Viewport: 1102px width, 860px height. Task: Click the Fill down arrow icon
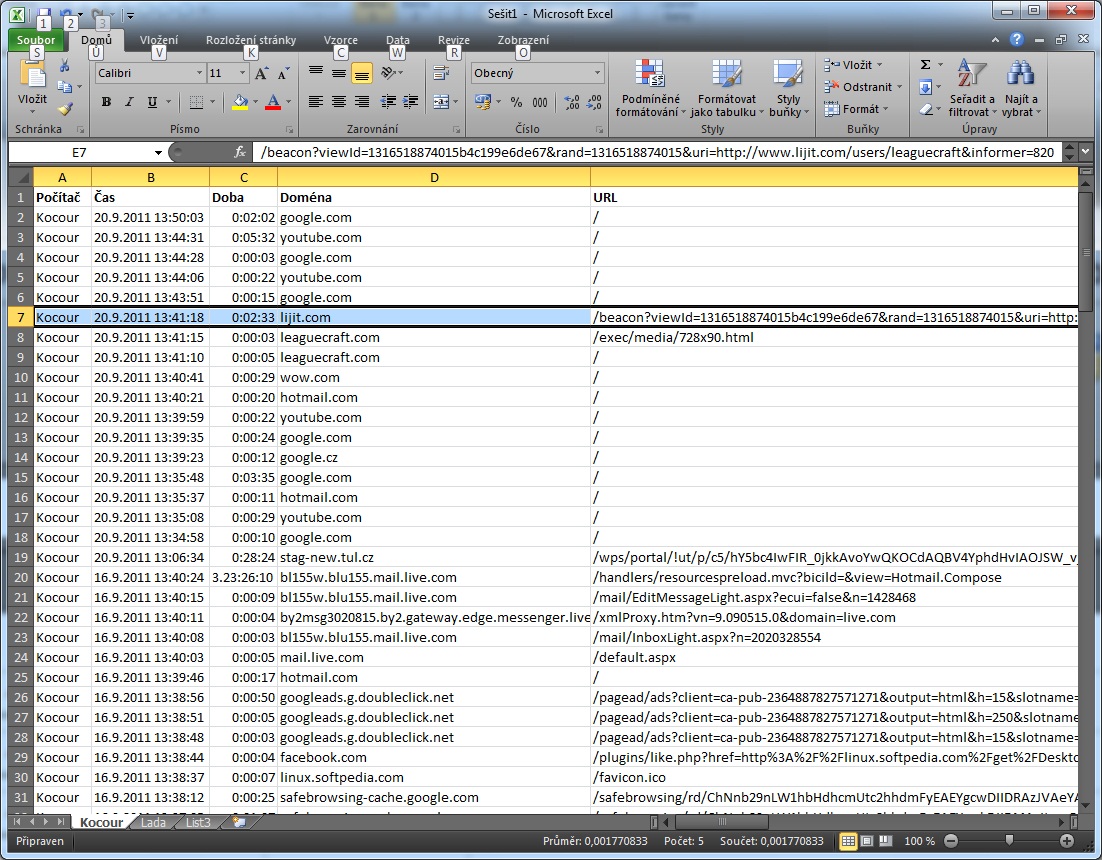click(926, 87)
